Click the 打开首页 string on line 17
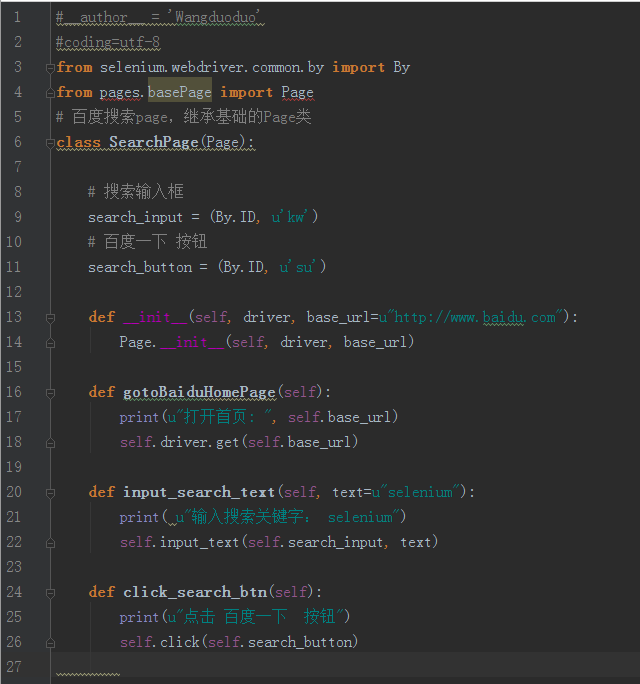The width and height of the screenshot is (640, 684). point(219,417)
